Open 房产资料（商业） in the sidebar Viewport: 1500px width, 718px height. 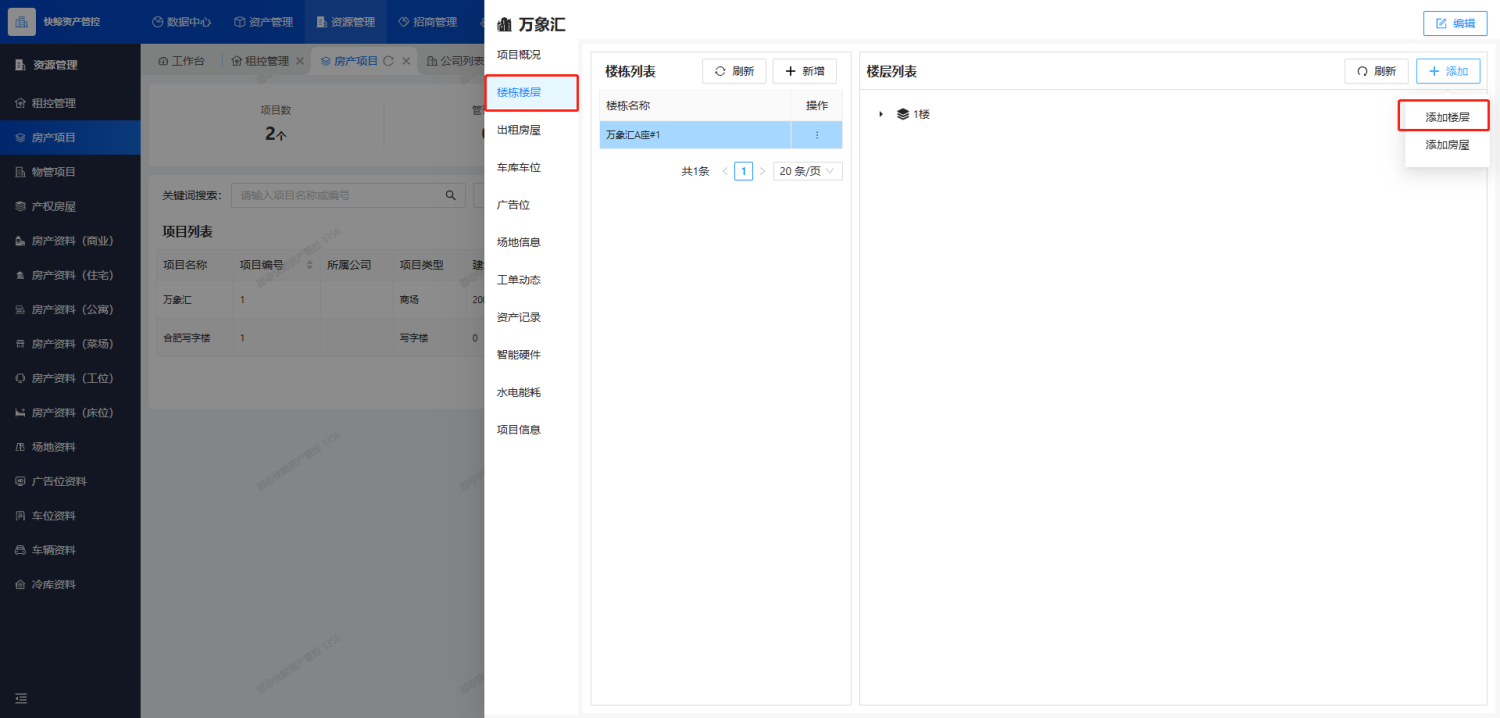(70, 240)
